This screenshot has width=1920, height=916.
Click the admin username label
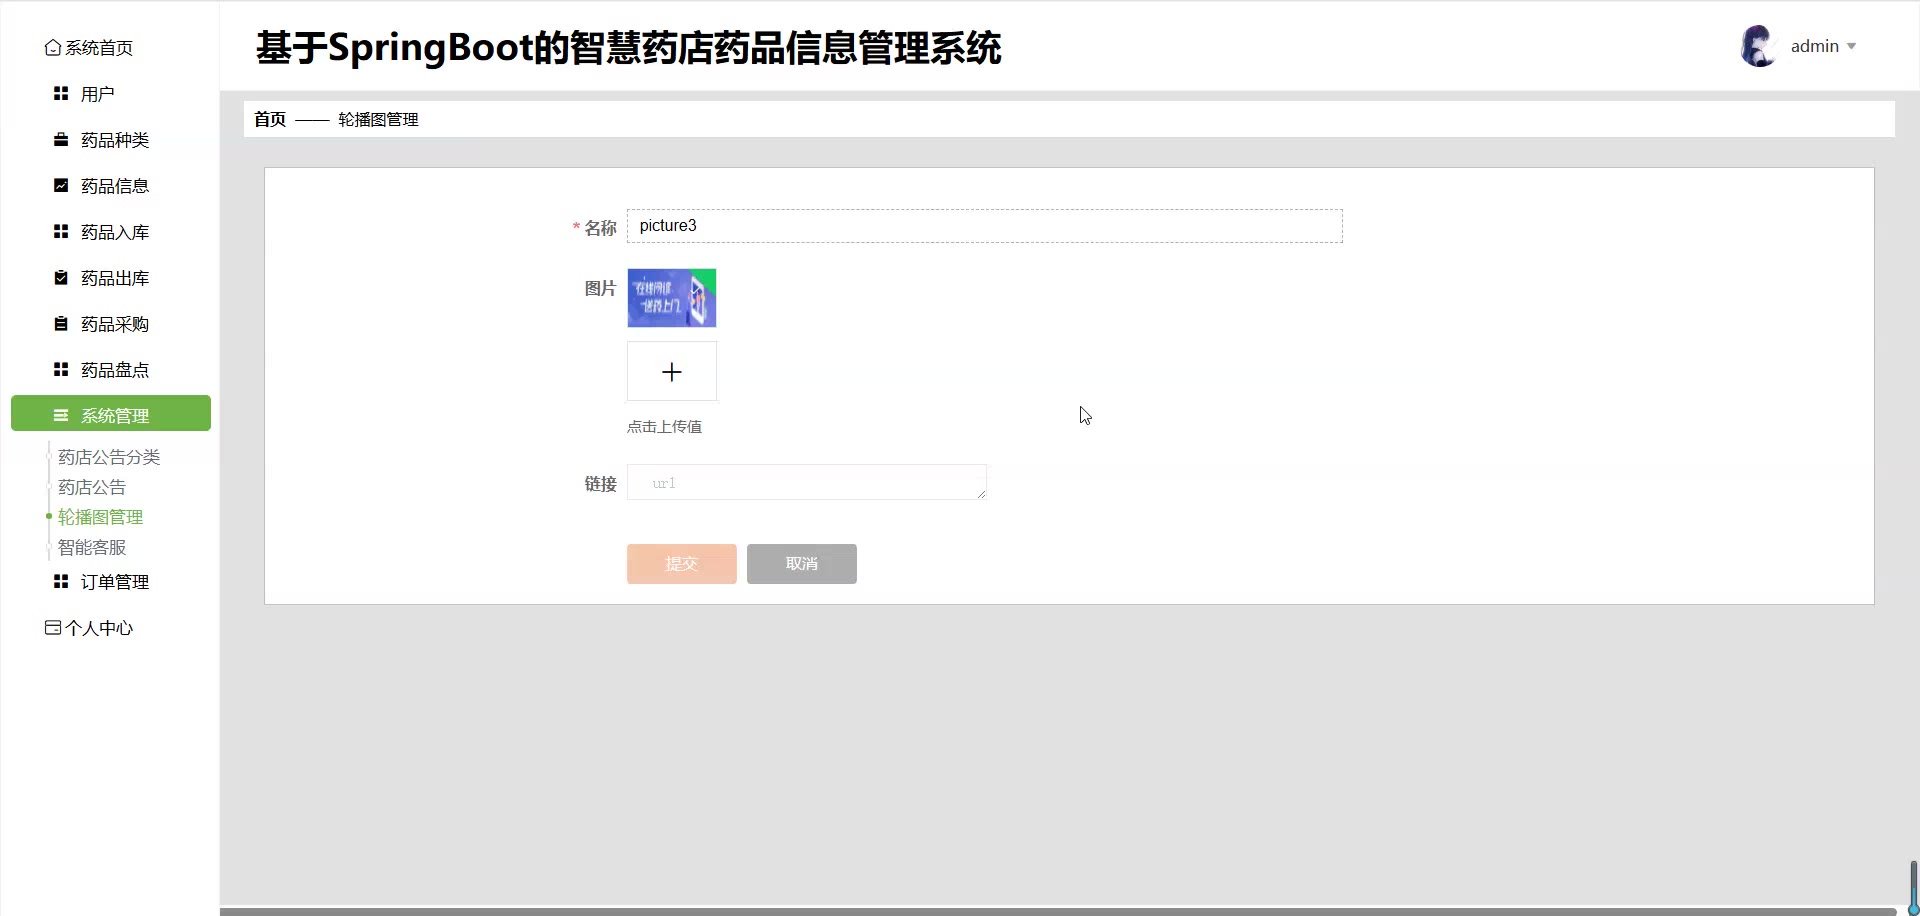(x=1814, y=46)
